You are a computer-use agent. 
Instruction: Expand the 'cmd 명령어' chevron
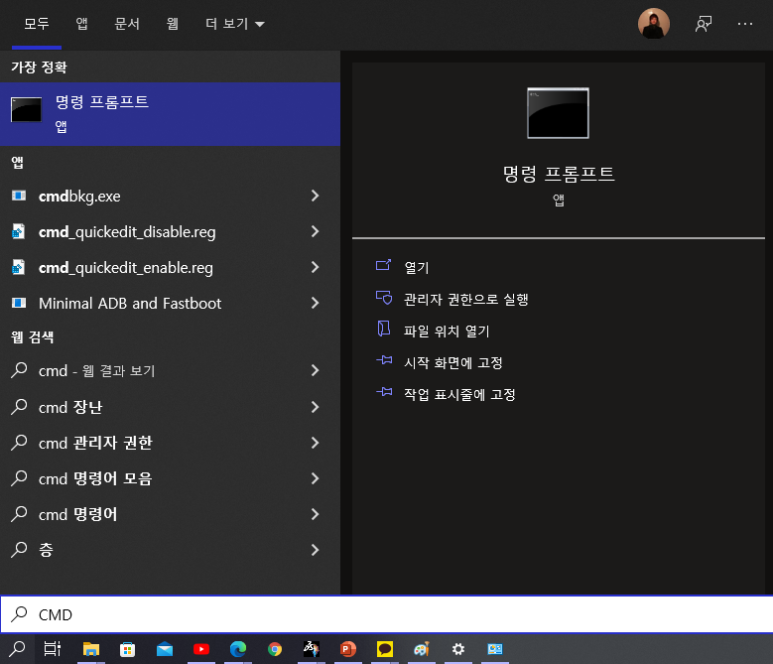pyautogui.click(x=315, y=514)
